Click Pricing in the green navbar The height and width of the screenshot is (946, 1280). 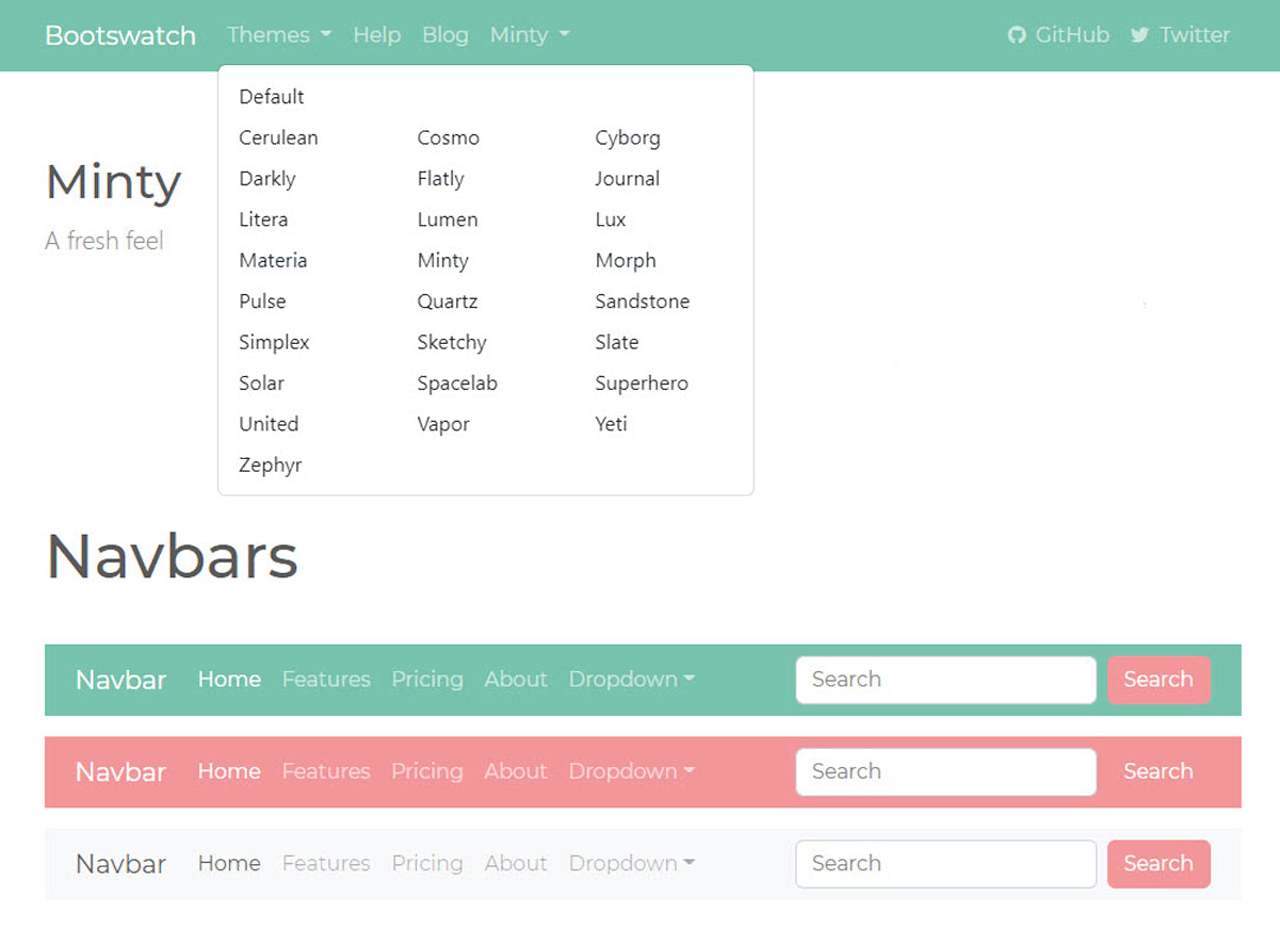(x=427, y=679)
